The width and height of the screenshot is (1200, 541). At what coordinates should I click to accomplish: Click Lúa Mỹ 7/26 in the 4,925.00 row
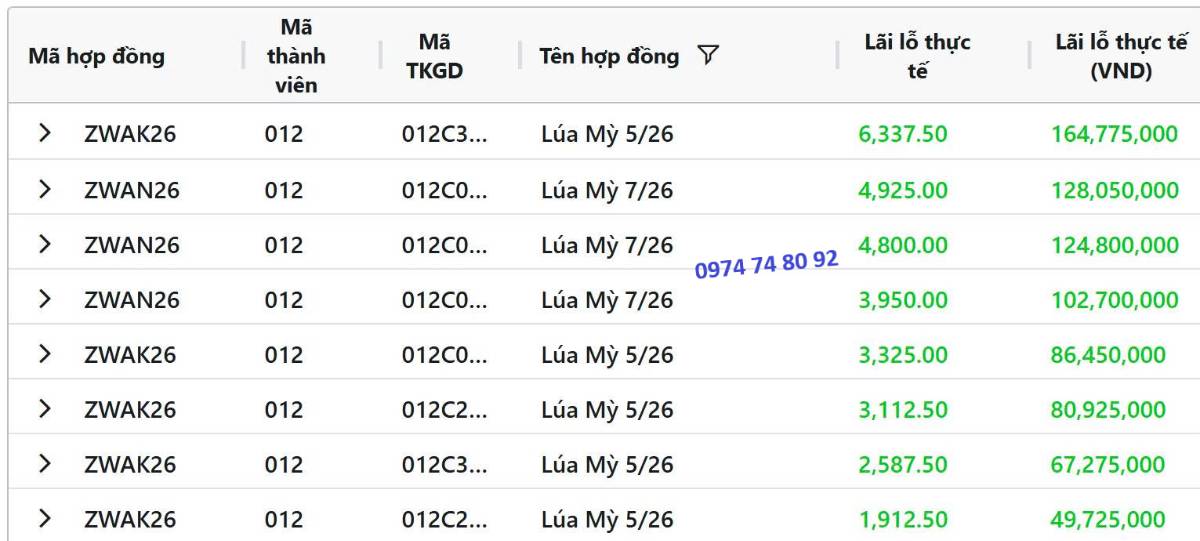pyautogui.click(x=607, y=190)
